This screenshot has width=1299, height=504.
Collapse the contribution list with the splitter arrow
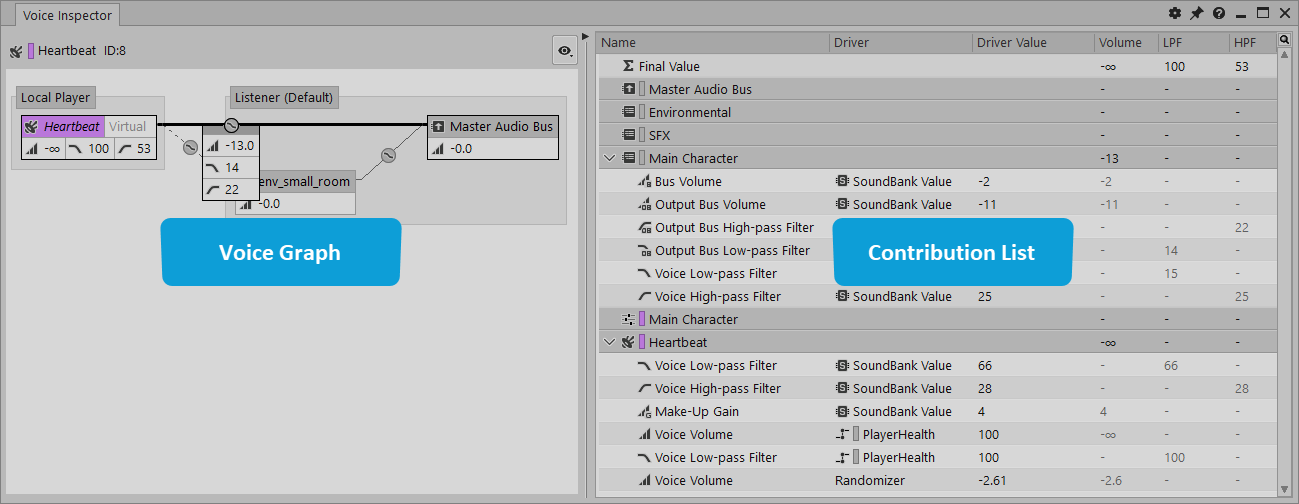pyautogui.click(x=587, y=36)
